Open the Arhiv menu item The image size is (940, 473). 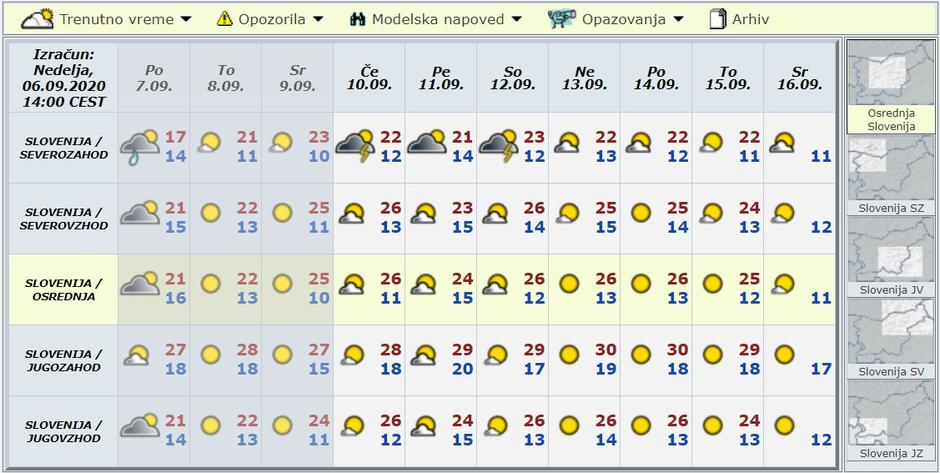pos(750,19)
